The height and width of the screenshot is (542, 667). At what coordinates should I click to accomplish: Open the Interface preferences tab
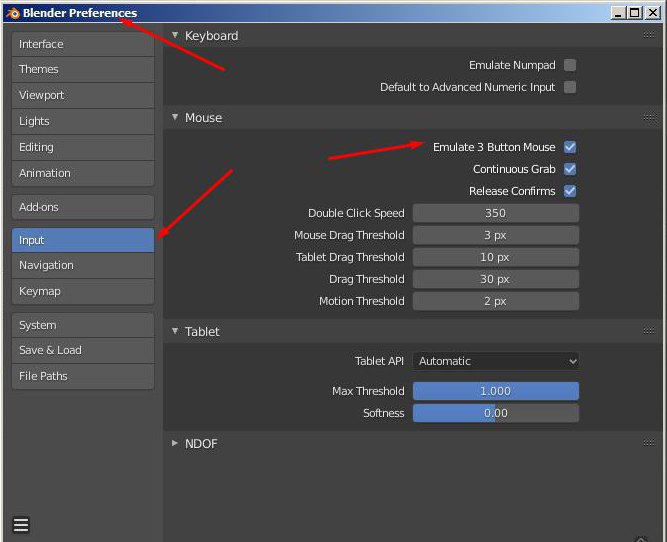[83, 44]
